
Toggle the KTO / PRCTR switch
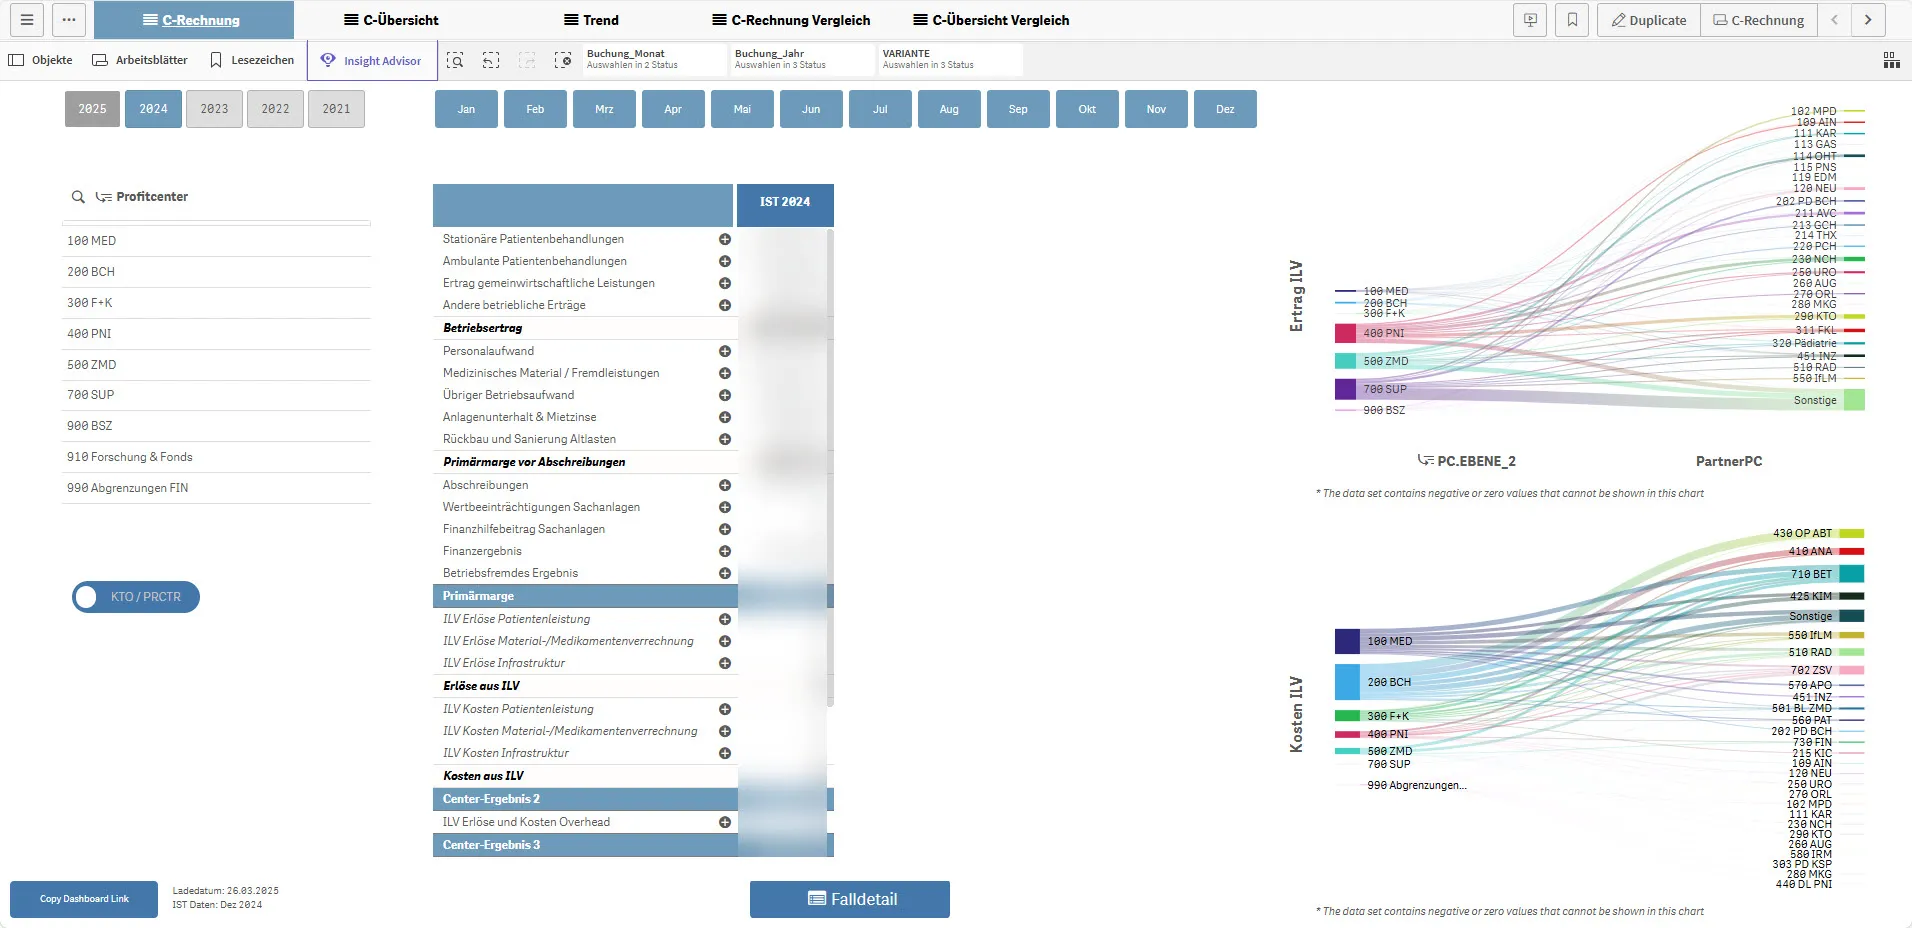pyautogui.click(x=136, y=597)
